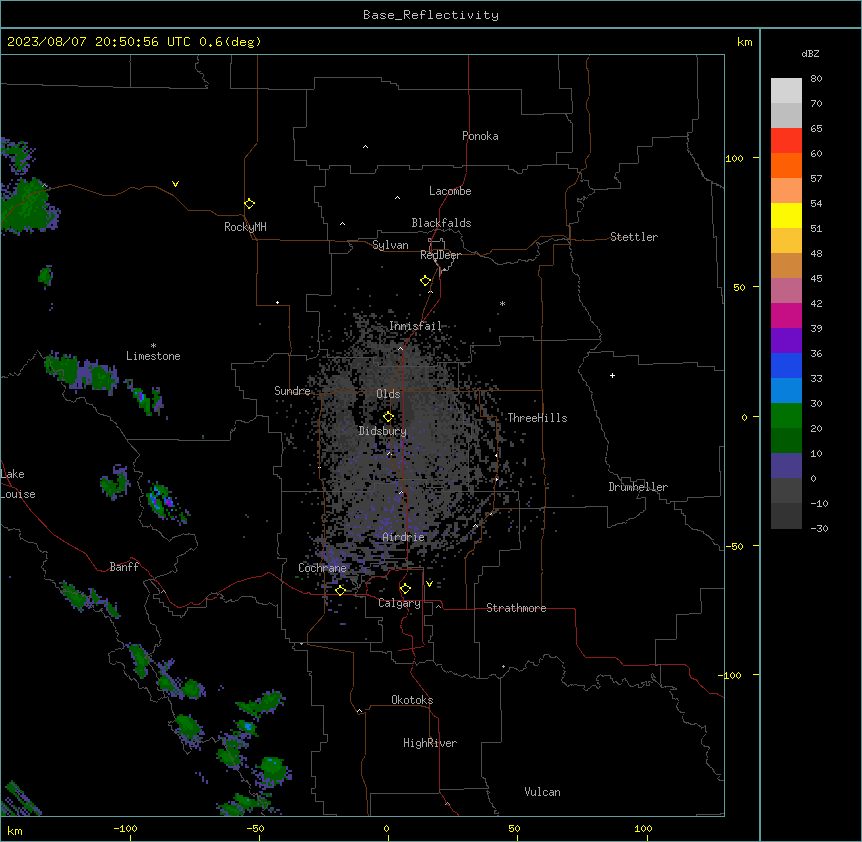Screen dimensions: 862x842
Task: Click the light blue 33-30 dBZ swatch
Action: tap(786, 391)
